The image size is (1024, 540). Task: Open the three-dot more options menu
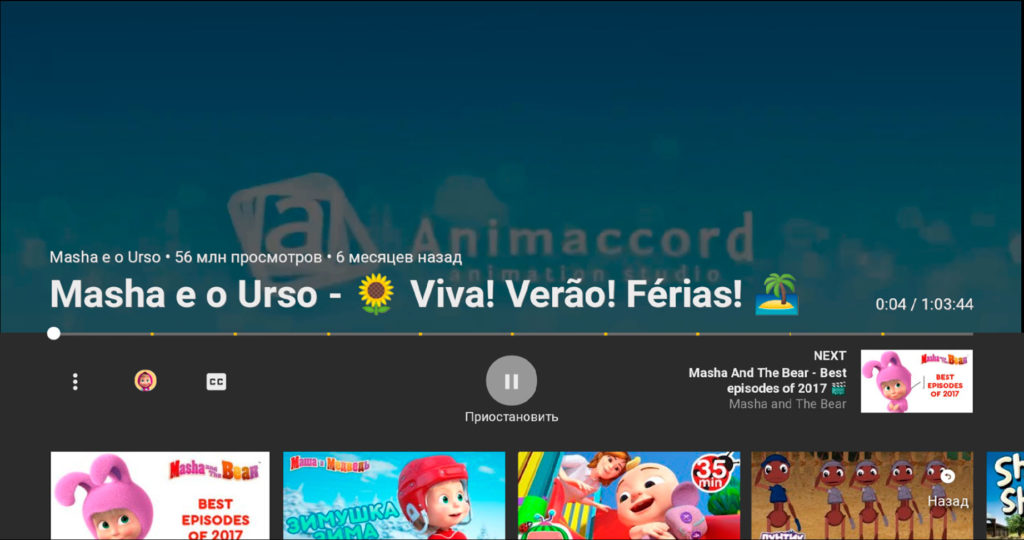[x=75, y=381]
